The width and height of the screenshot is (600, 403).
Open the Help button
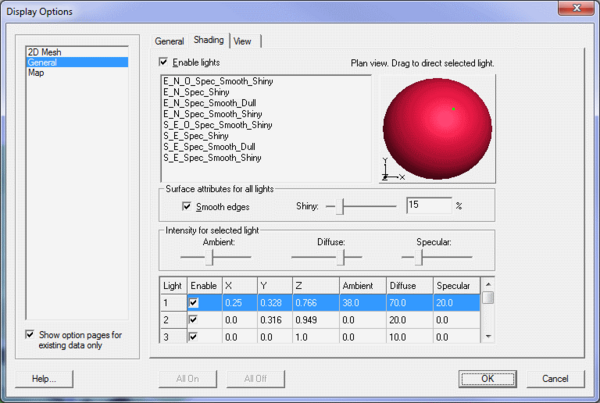click(43, 379)
